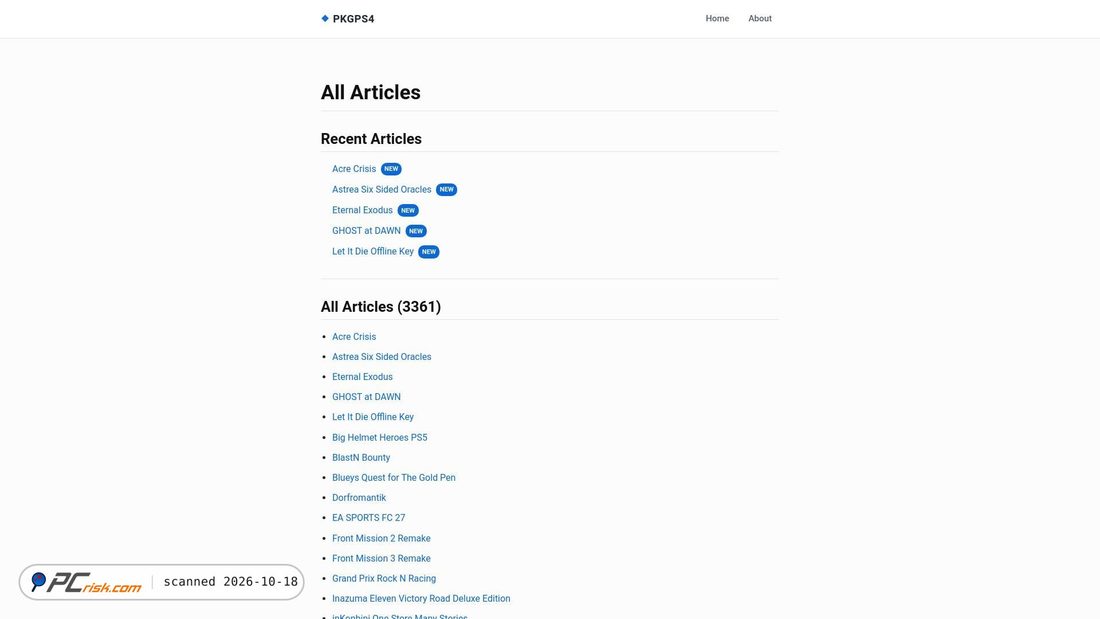Open Astrea Six Sided Oracles recent article
1100x619 pixels.
382,189
